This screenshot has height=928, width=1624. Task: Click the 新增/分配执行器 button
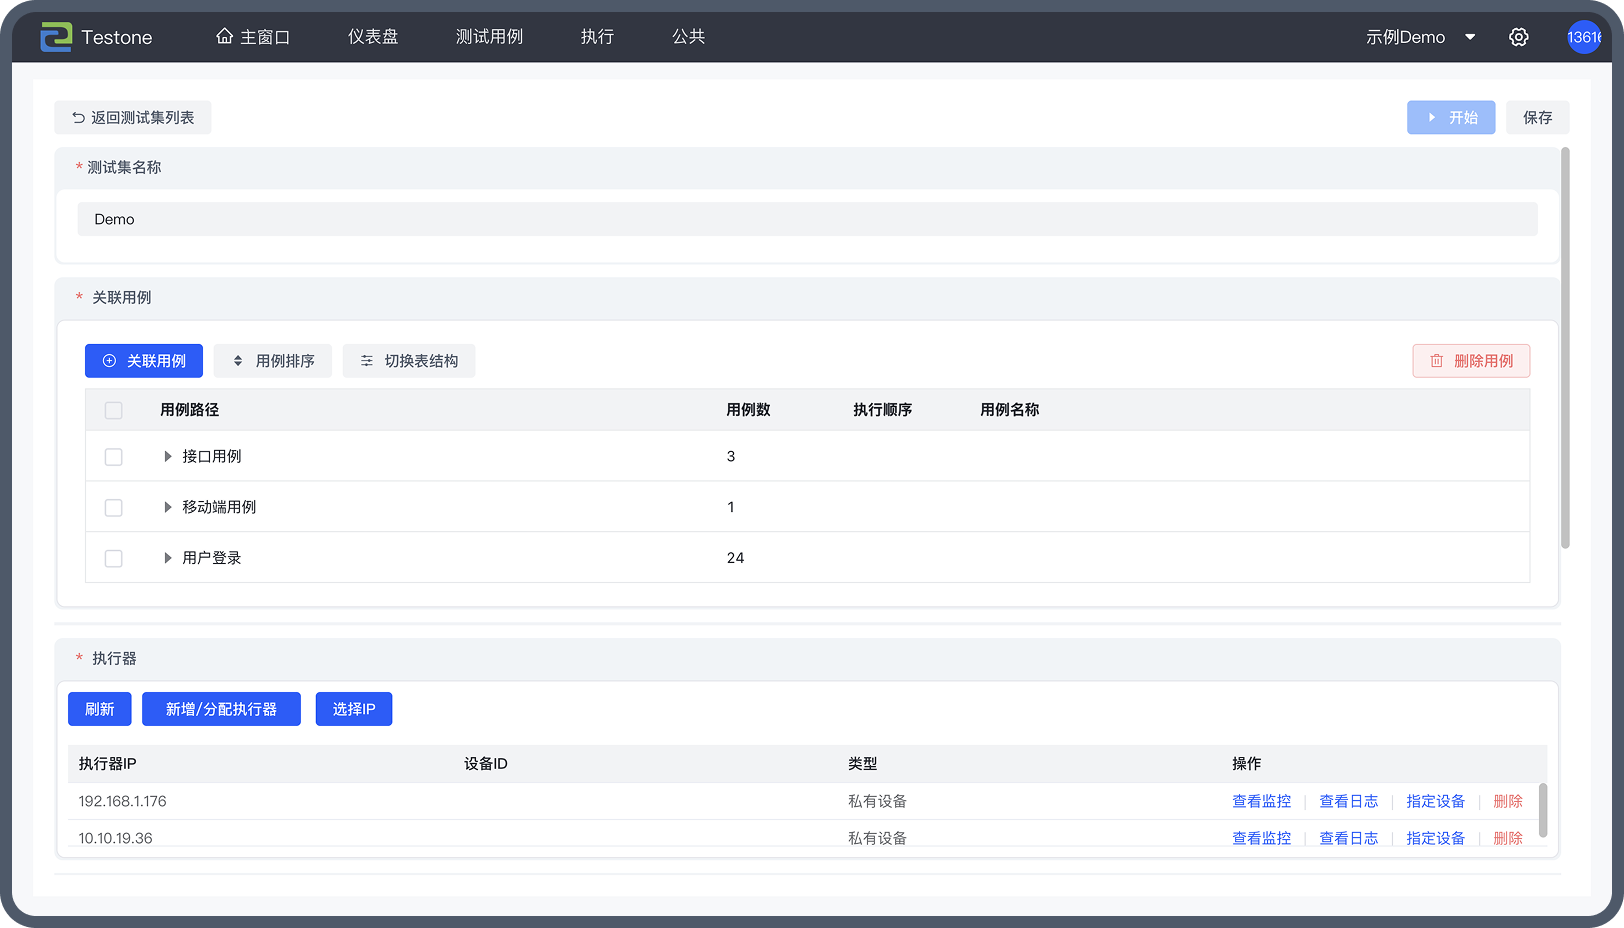coord(221,709)
